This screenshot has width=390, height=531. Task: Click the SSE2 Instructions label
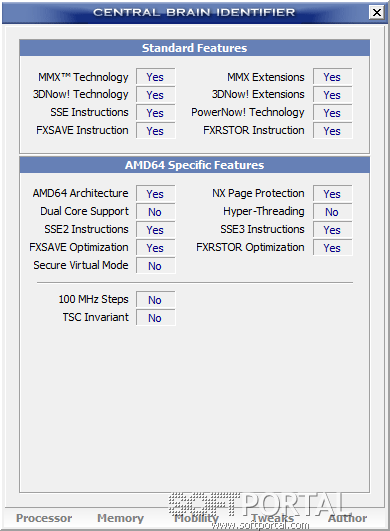[86, 229]
